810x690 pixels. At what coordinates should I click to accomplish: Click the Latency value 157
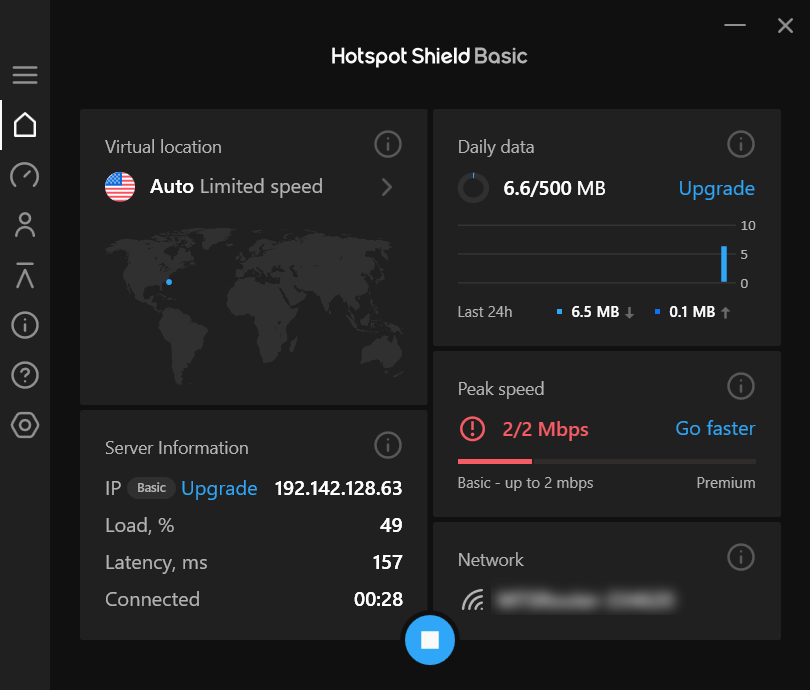pos(387,562)
